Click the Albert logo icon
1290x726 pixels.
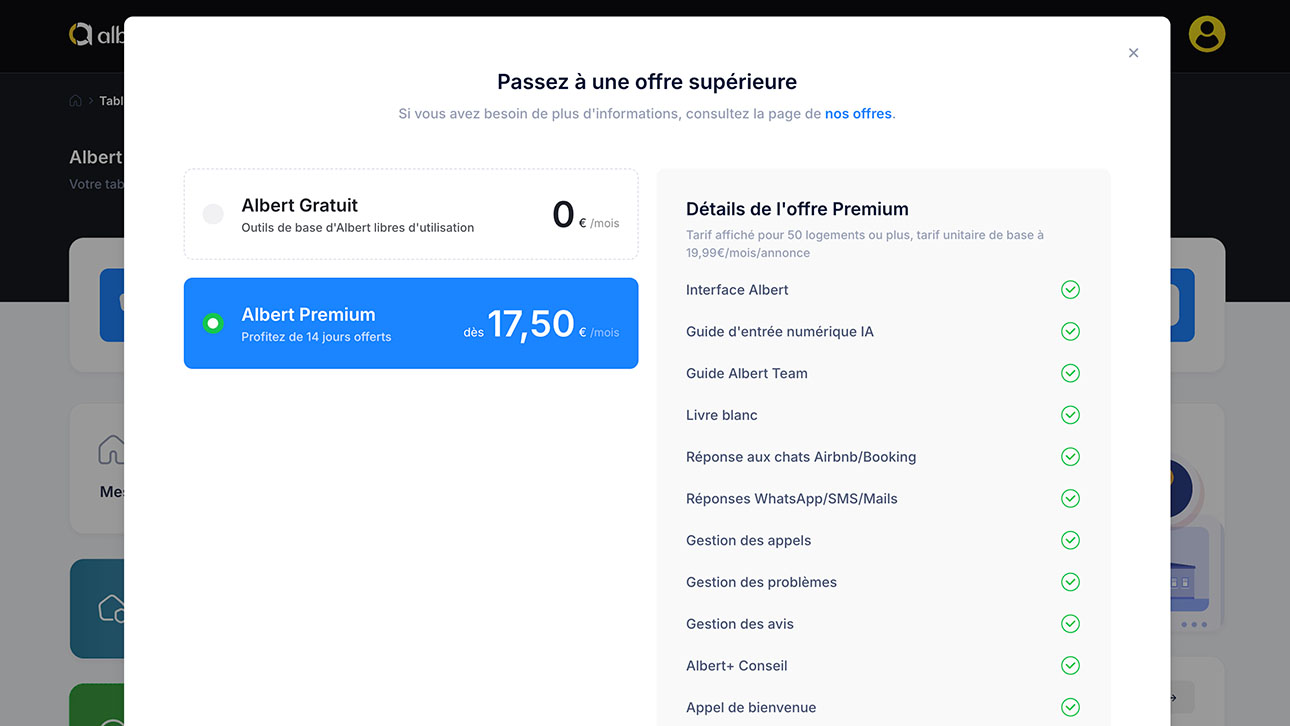[81, 34]
